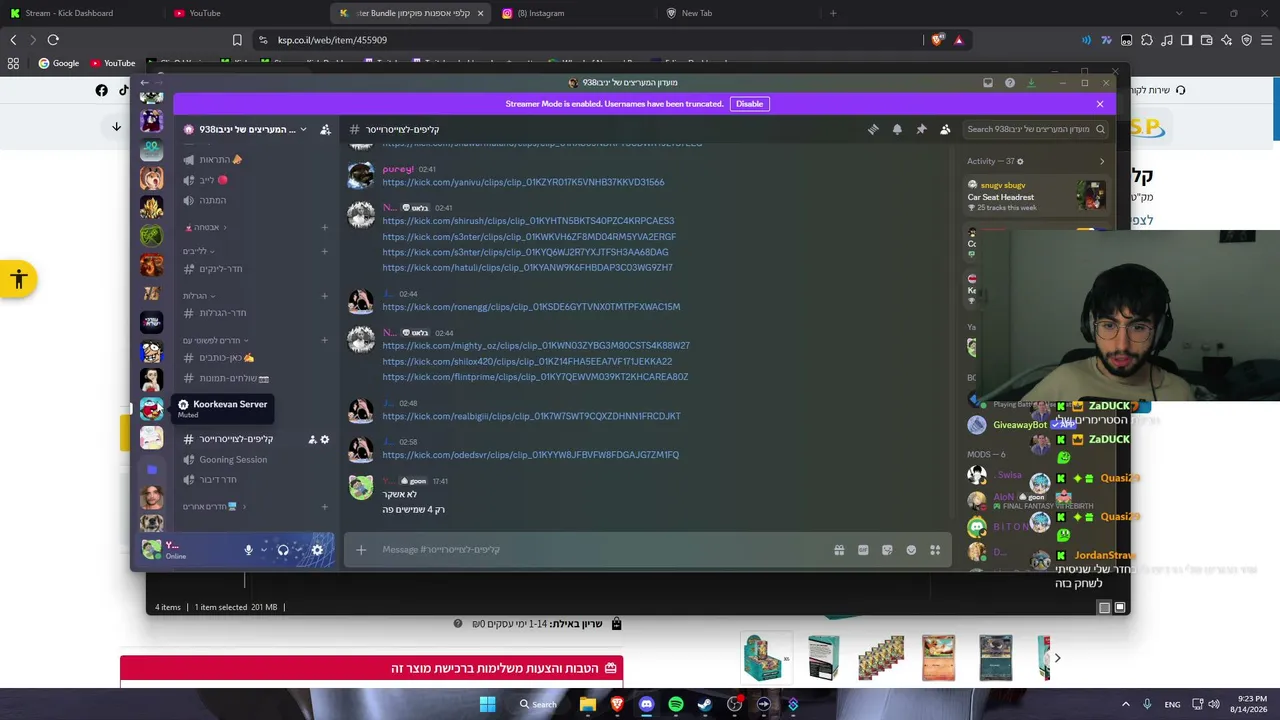Click the browser address bar ksp.co.il URL

(x=332, y=40)
